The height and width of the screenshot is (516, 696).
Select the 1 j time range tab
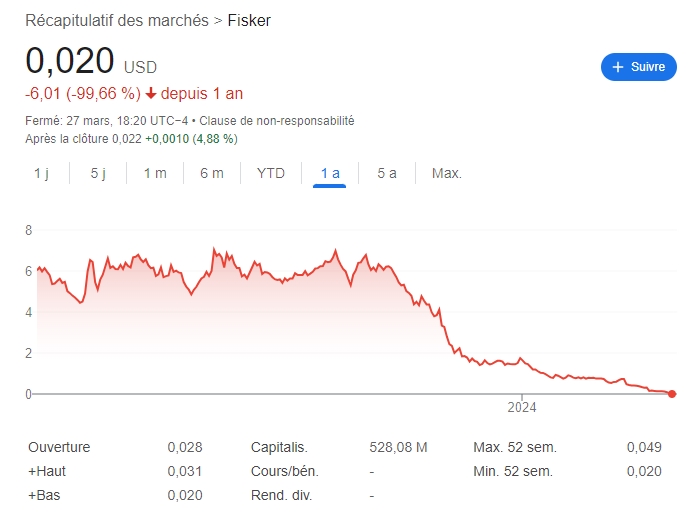point(41,173)
